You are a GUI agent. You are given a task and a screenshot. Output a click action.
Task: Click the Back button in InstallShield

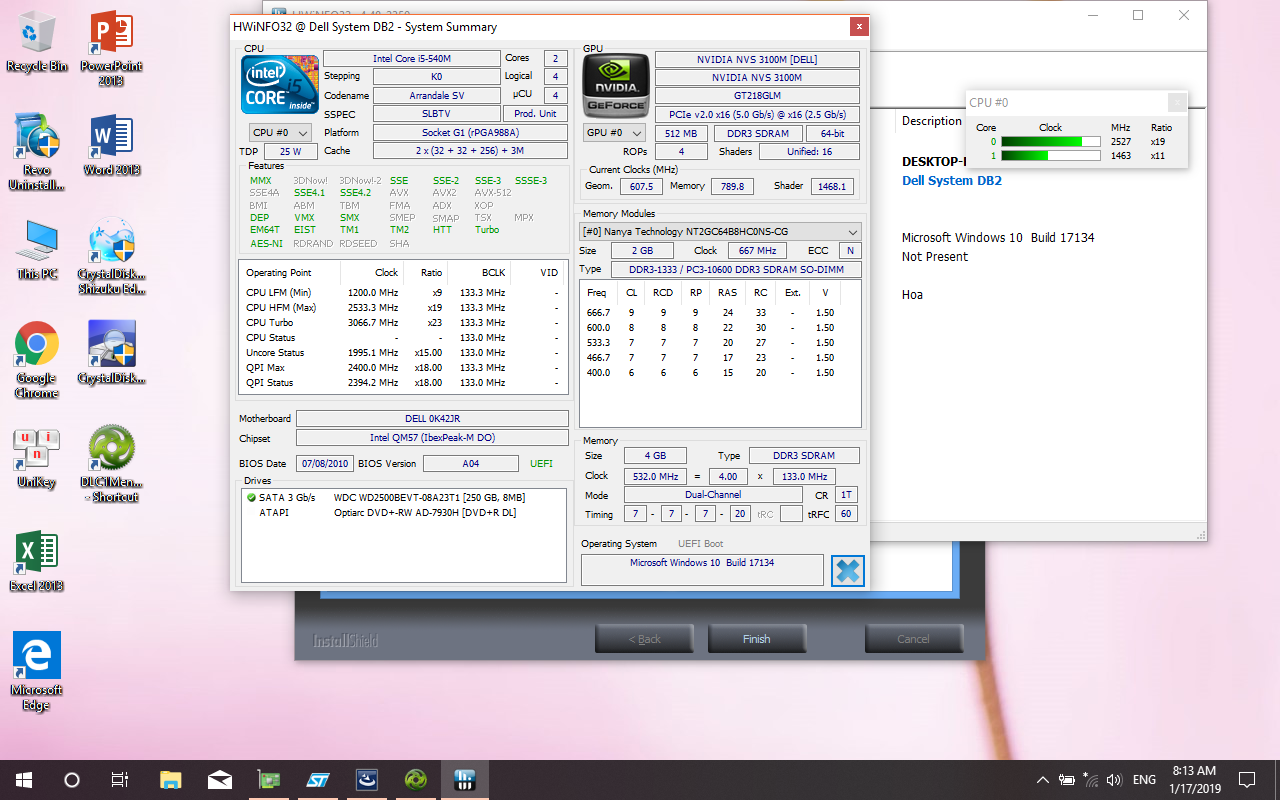(644, 639)
